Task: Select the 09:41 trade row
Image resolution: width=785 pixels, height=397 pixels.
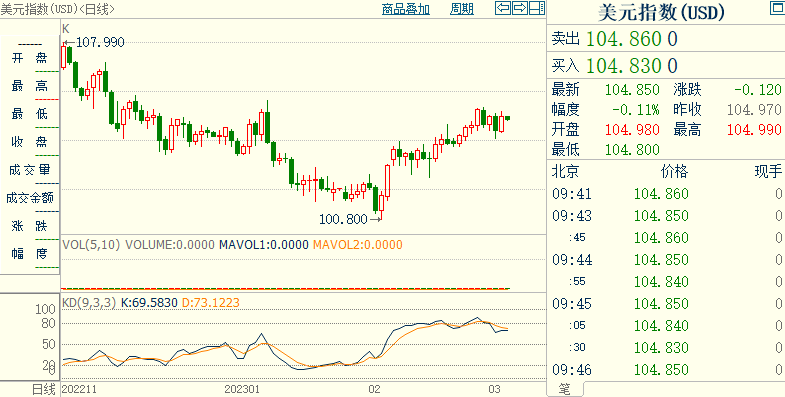Action: [666, 194]
